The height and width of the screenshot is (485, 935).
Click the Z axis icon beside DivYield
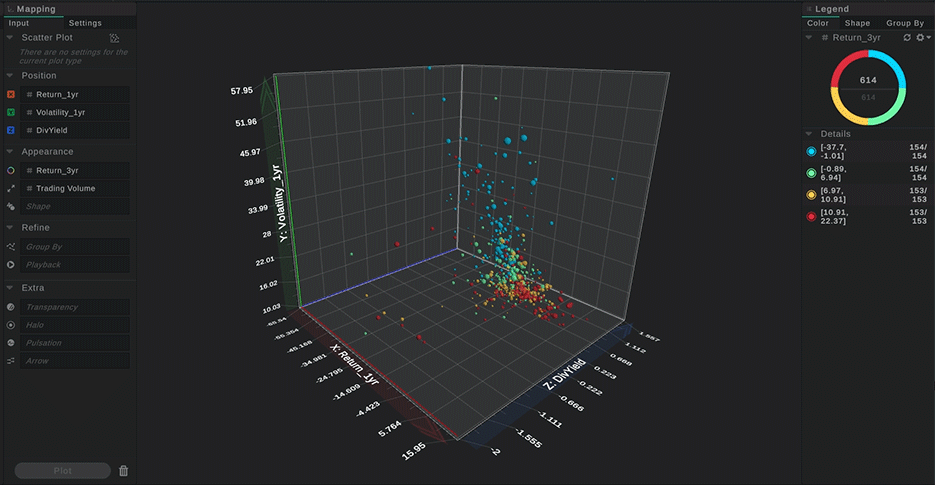click(x=11, y=130)
